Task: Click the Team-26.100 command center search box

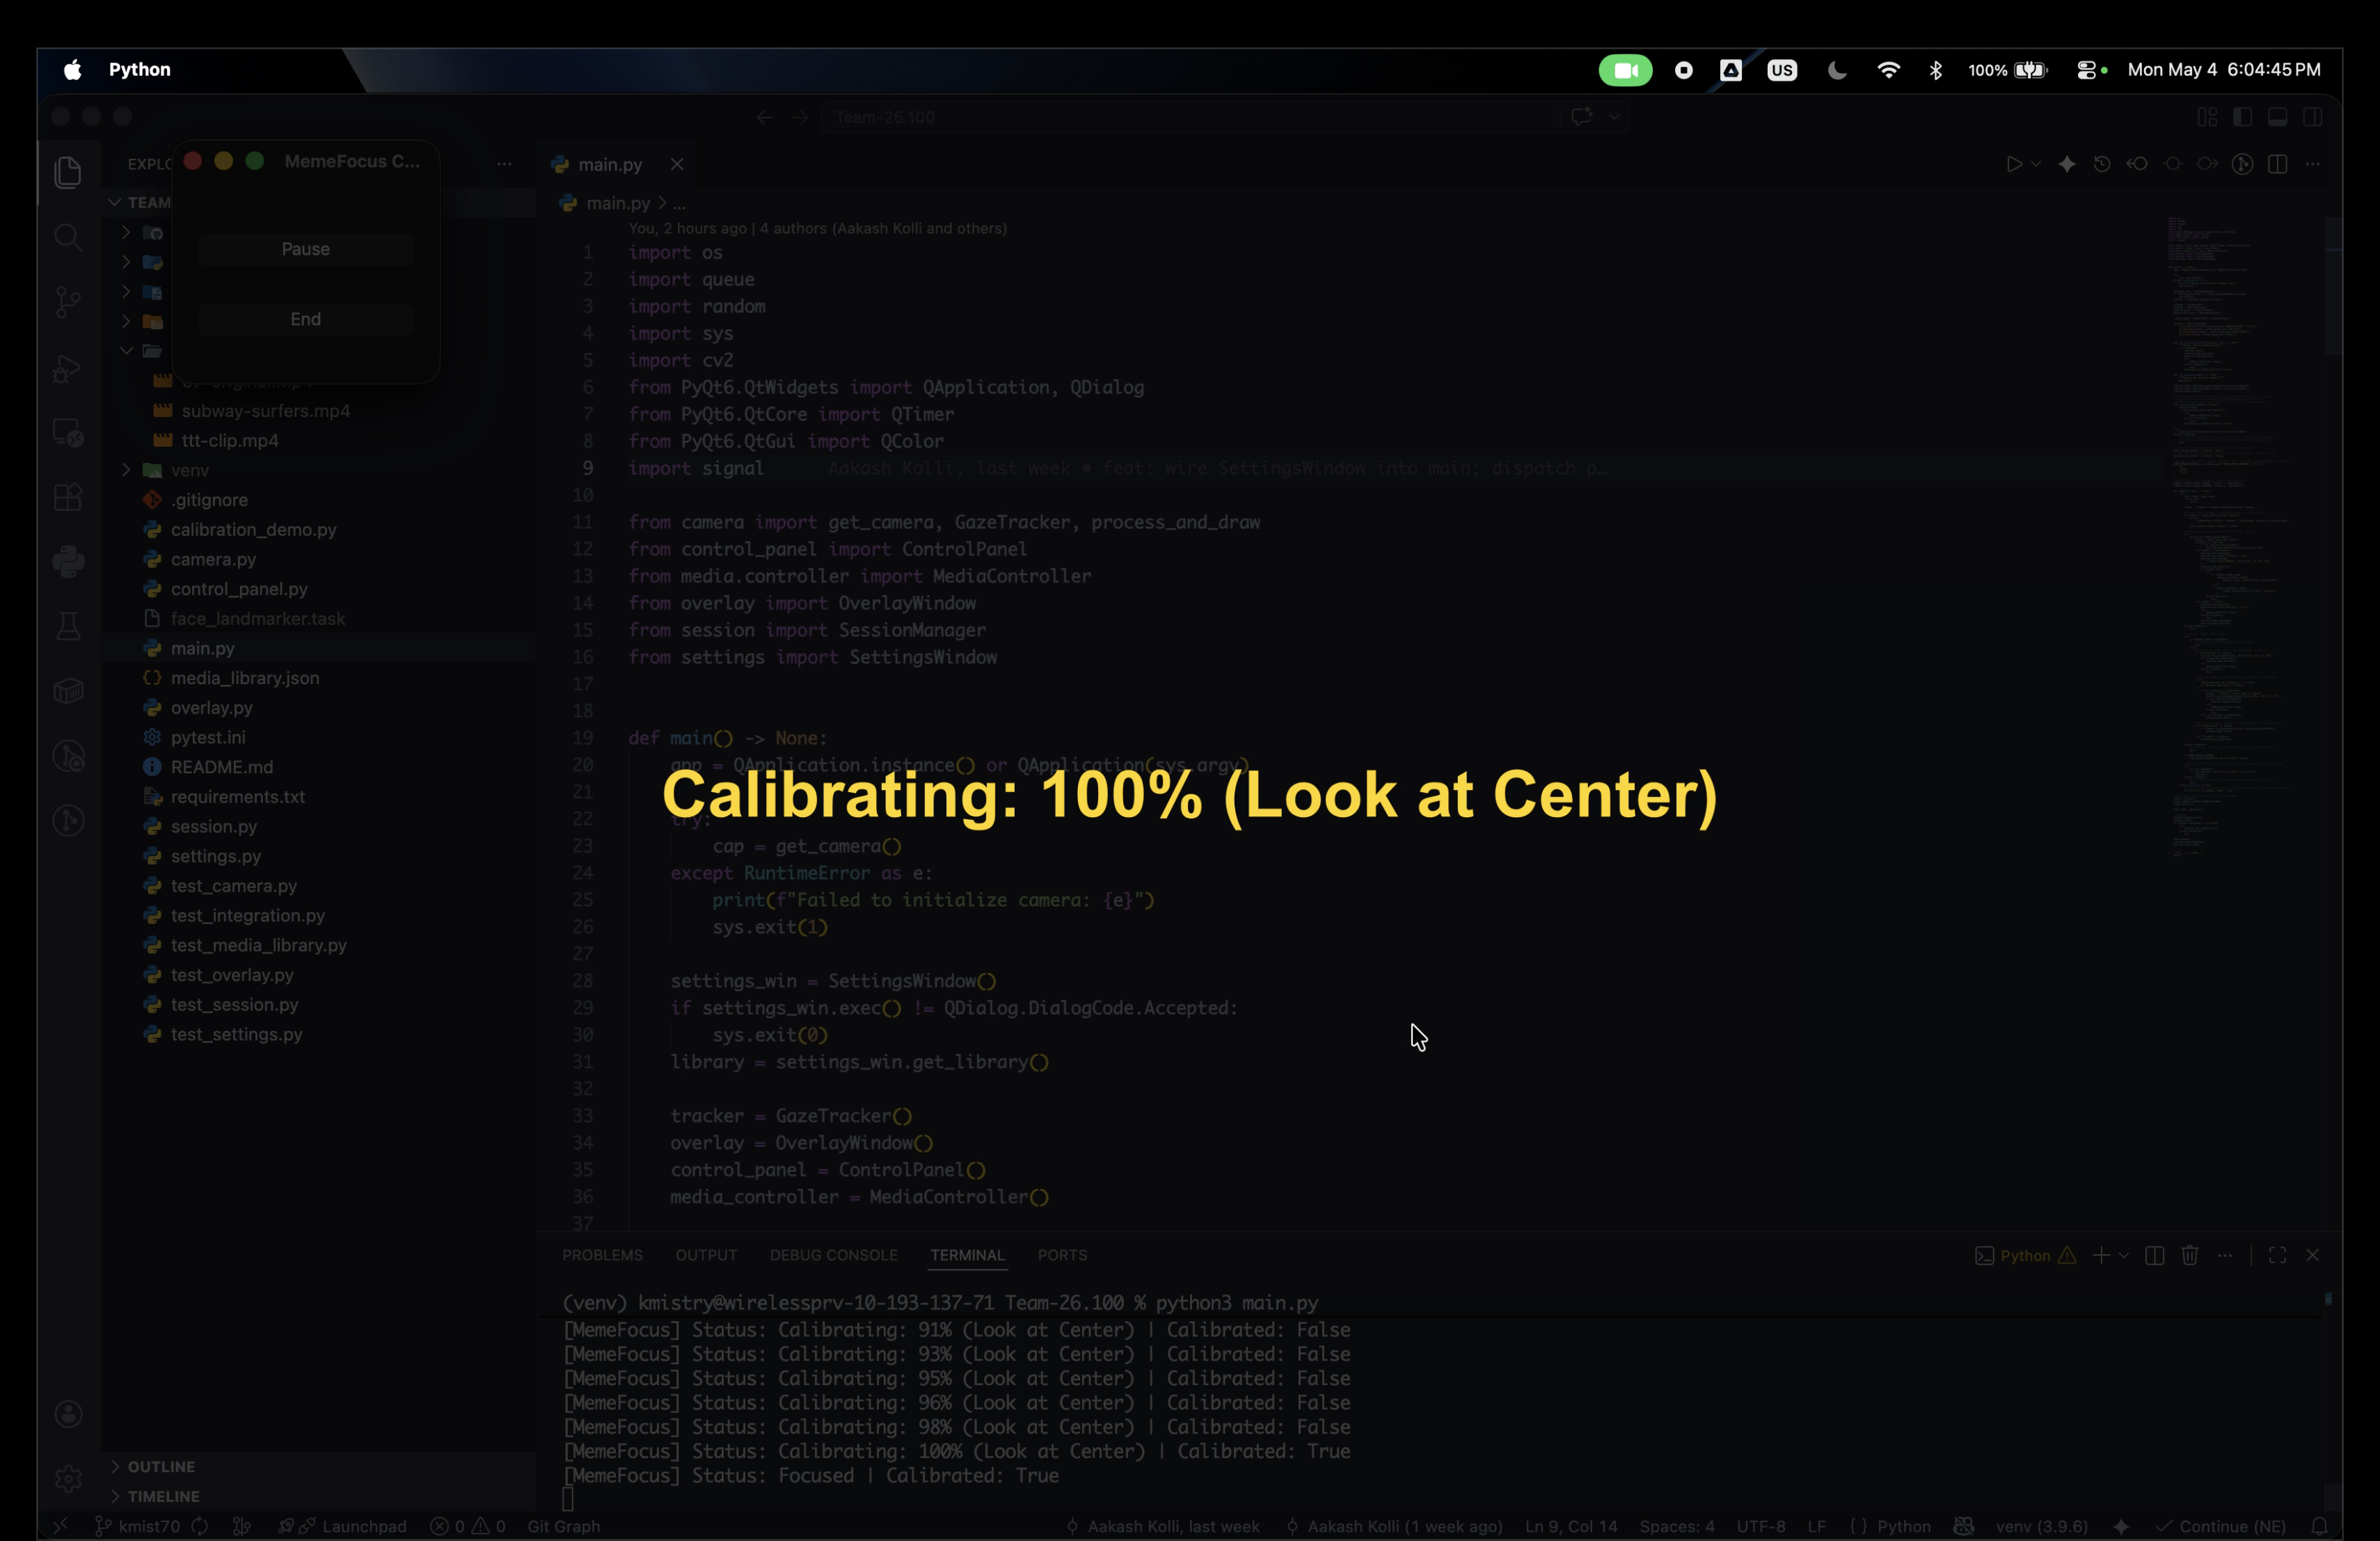Action: pos(1190,117)
